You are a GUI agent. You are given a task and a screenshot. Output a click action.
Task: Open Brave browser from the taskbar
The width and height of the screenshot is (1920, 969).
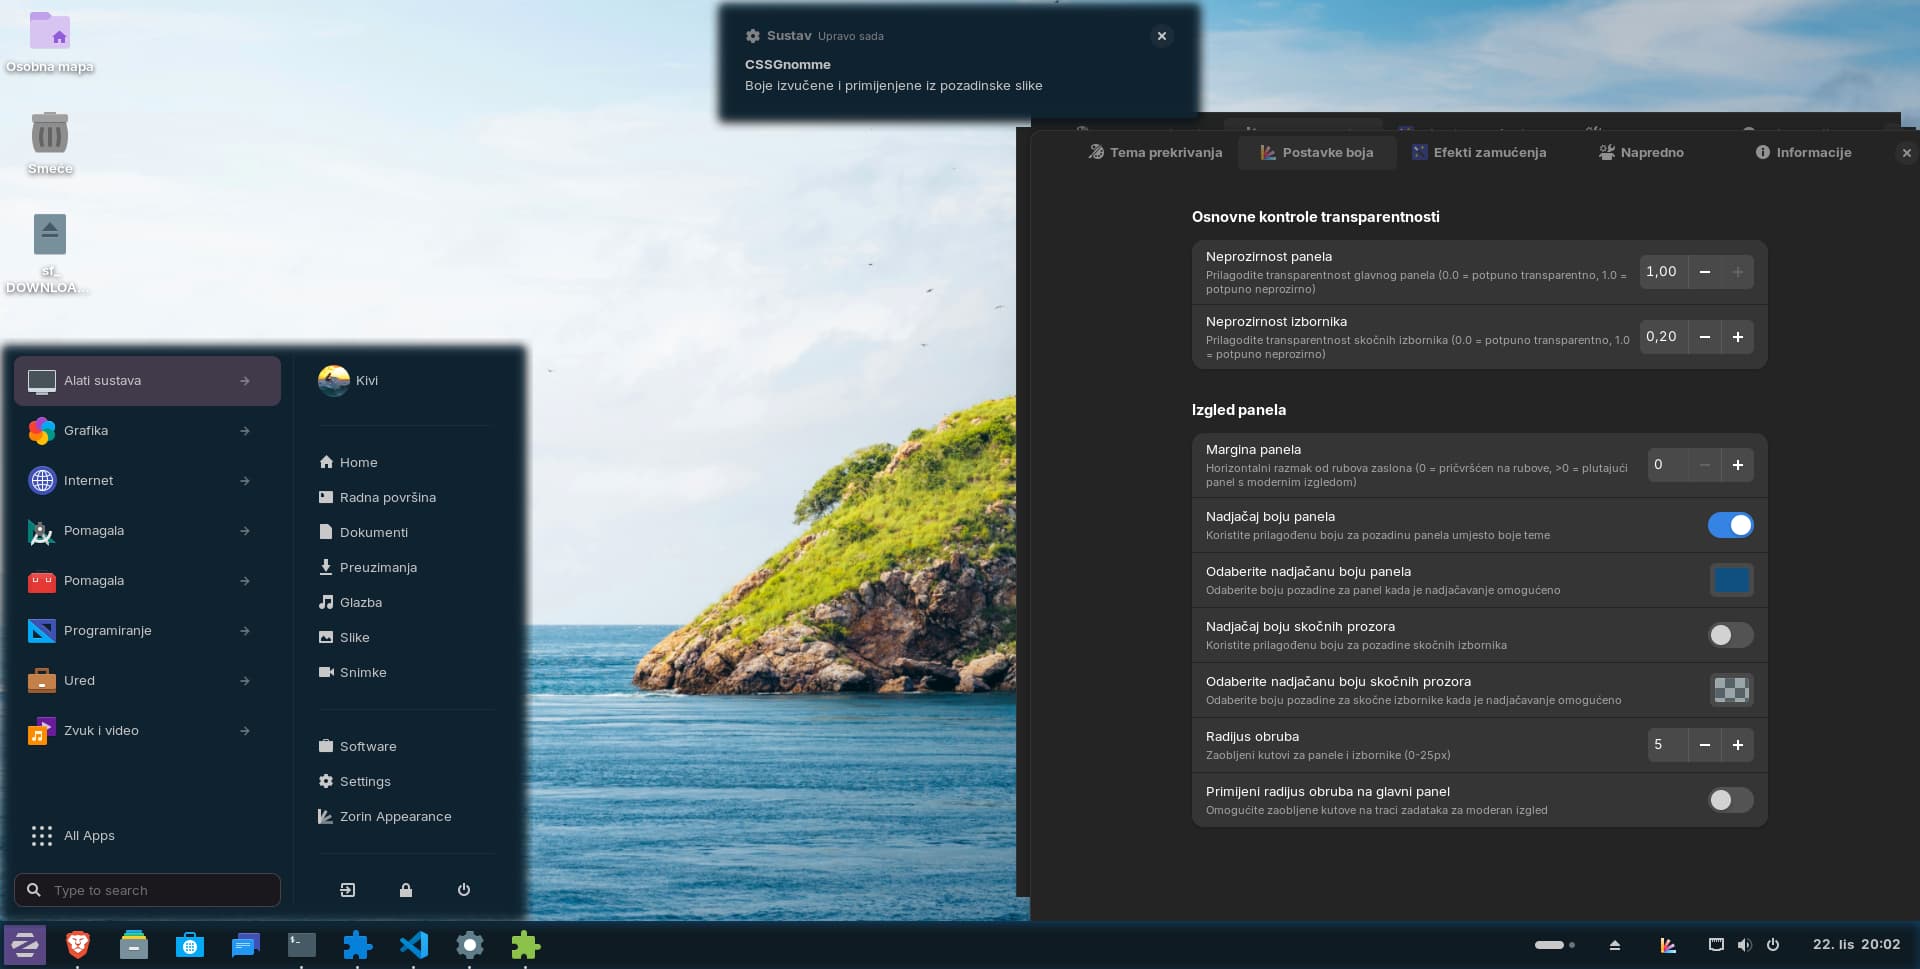(x=78, y=945)
